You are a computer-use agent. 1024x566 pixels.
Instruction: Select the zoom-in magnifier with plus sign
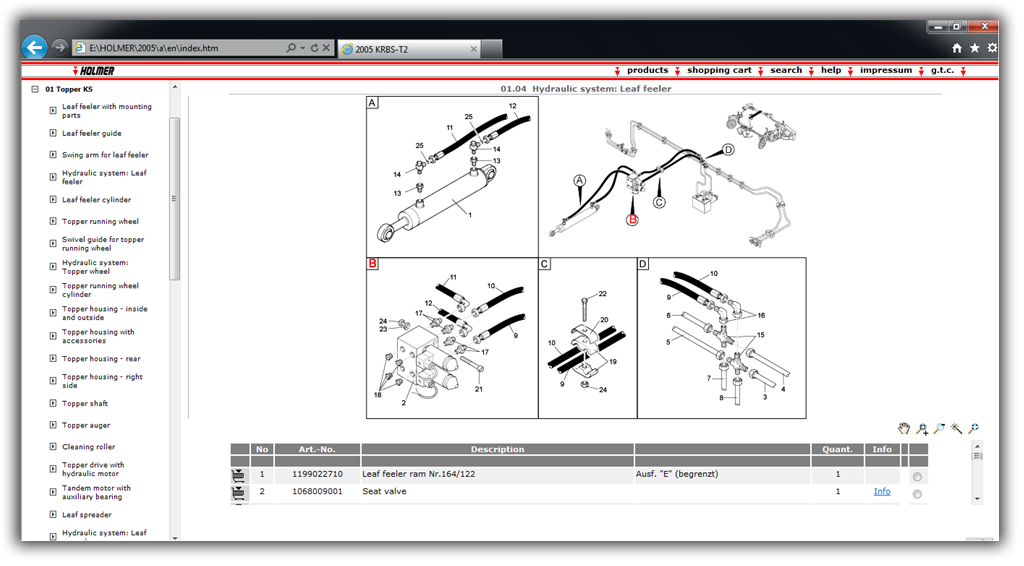click(921, 428)
